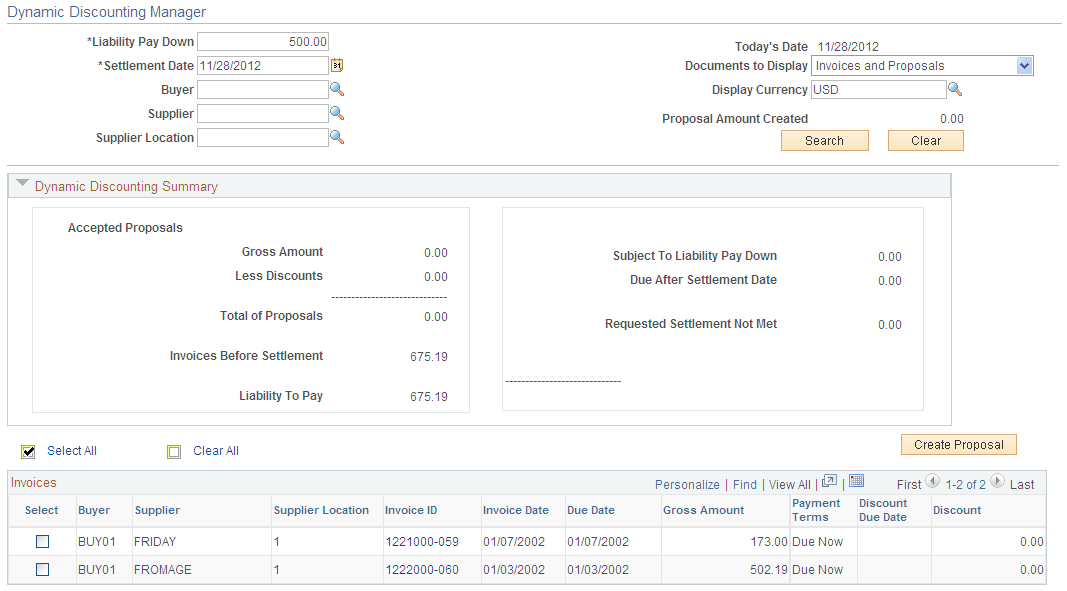Click the View All link
The width and height of the screenshot is (1067, 591).
(x=789, y=483)
